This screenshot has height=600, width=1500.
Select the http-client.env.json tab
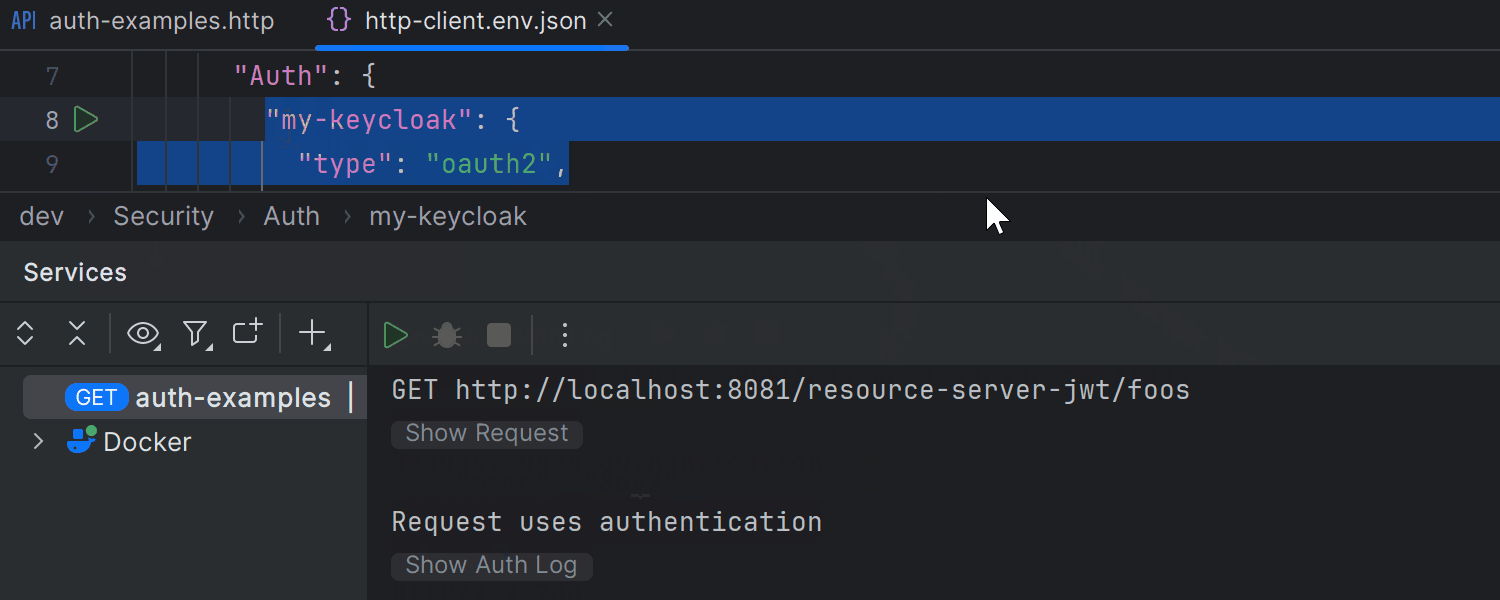tap(470, 20)
